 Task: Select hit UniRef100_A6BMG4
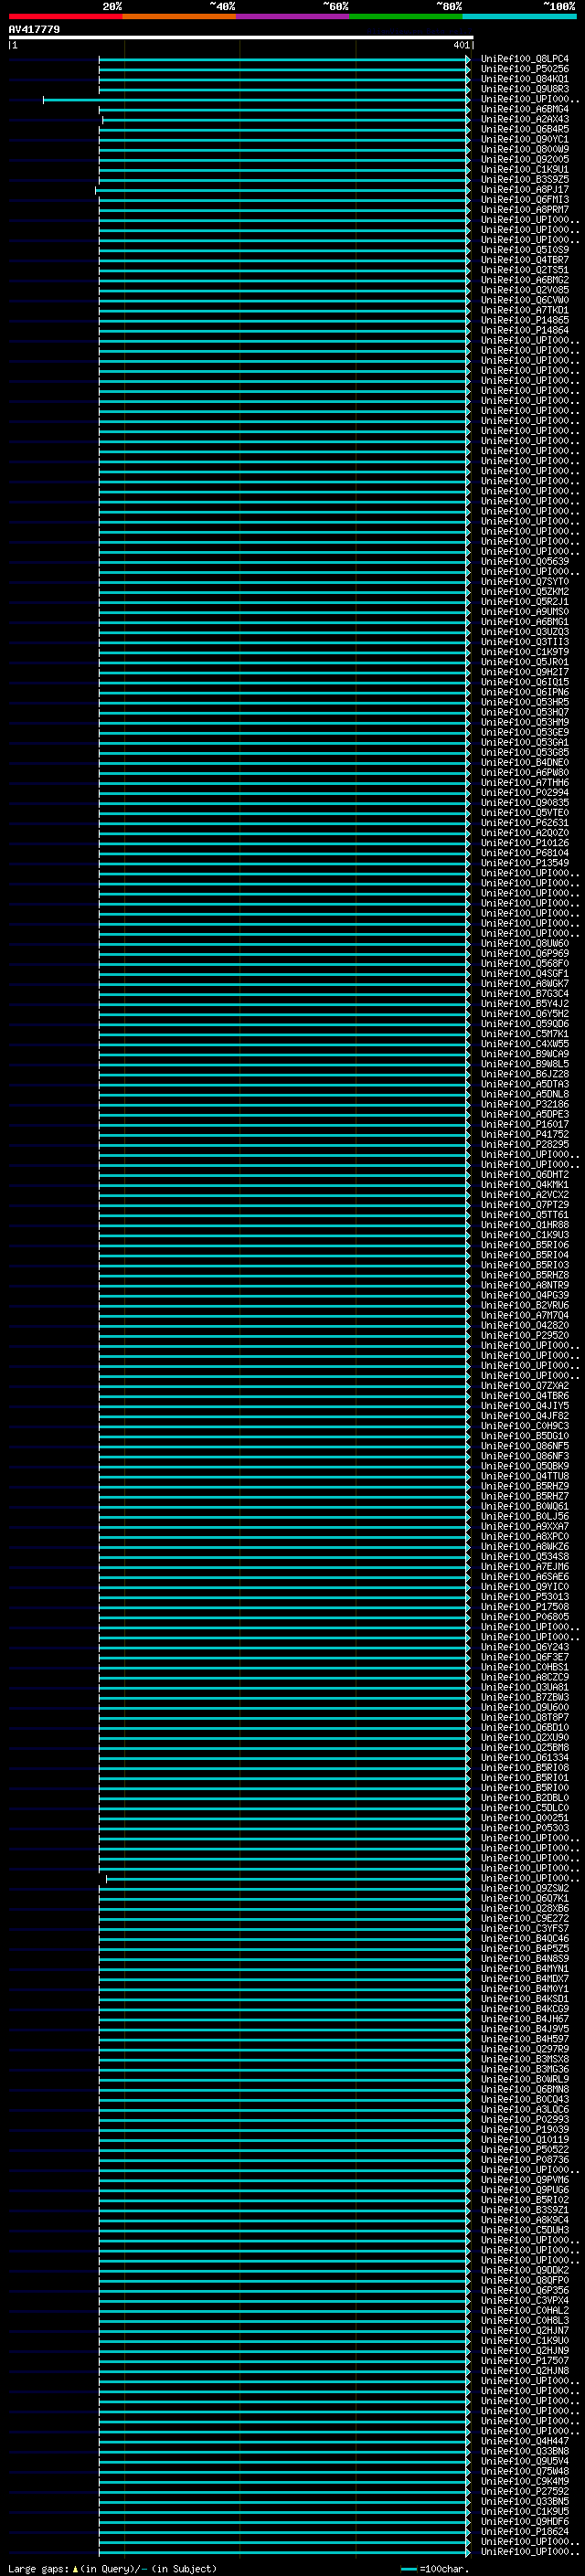(525, 109)
